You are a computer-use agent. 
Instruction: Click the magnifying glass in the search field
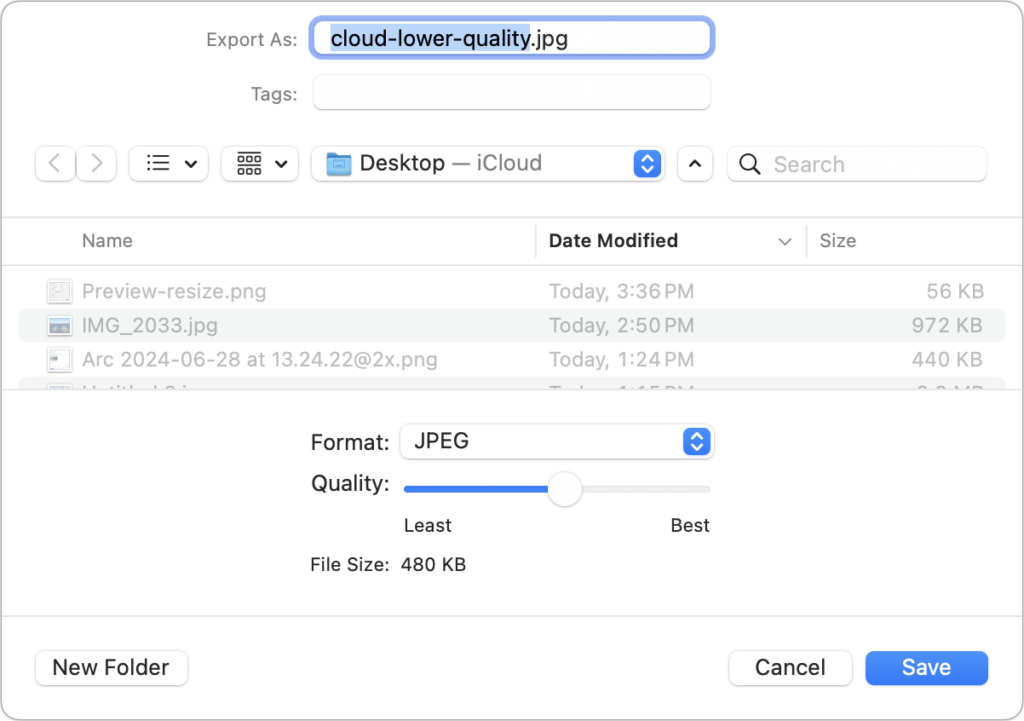tap(750, 163)
